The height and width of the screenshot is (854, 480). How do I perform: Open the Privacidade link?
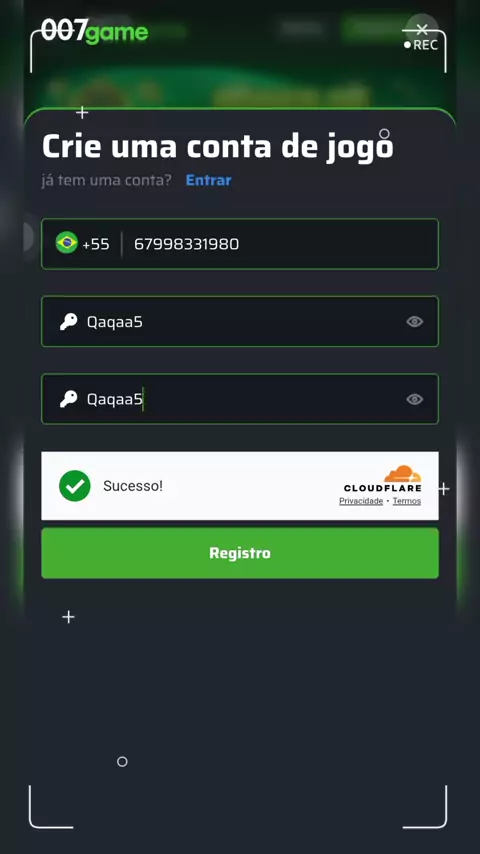(x=361, y=501)
